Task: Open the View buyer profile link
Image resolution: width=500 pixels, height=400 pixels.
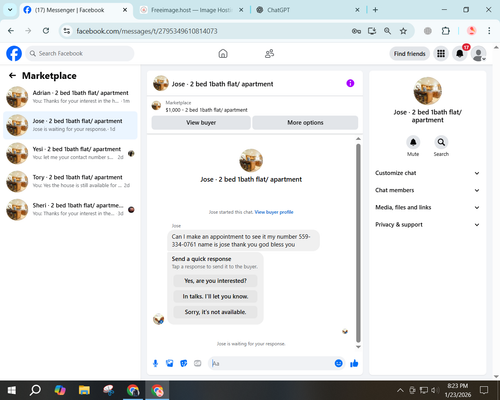Action: pyautogui.click(x=274, y=212)
